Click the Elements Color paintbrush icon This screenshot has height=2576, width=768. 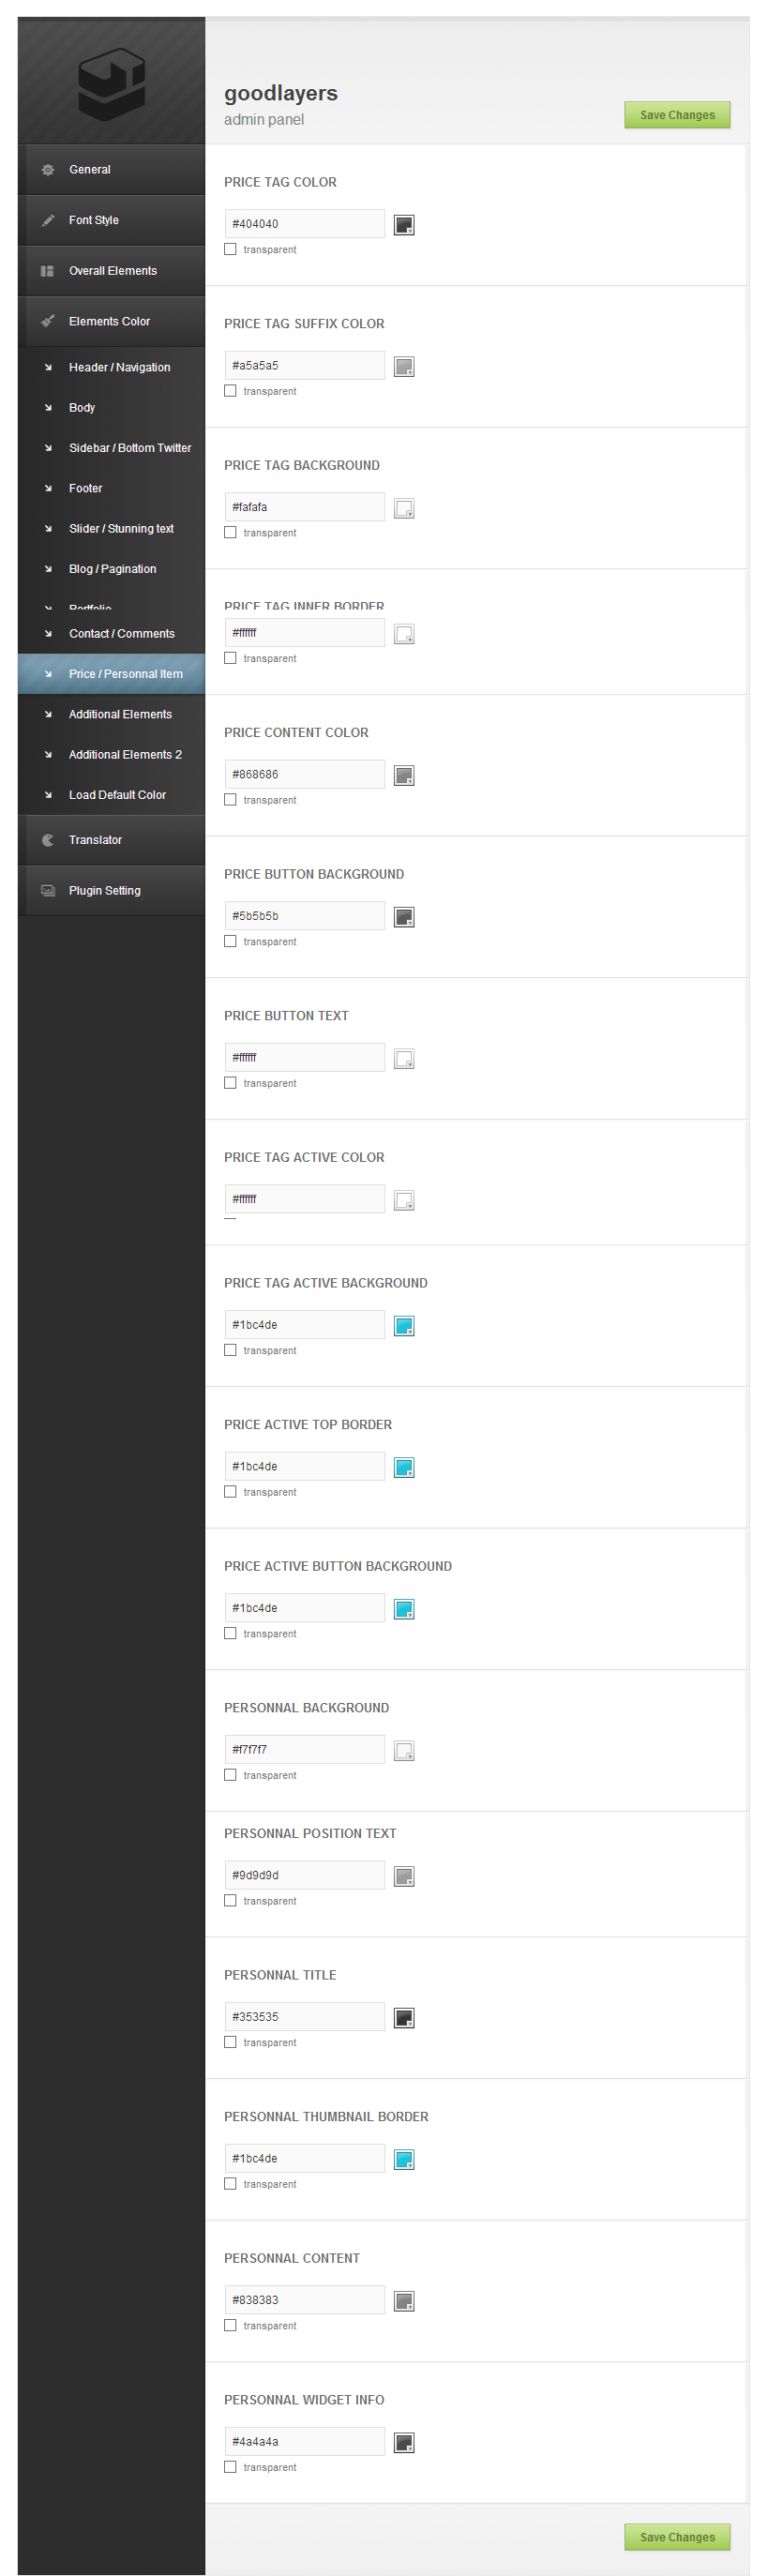[x=47, y=321]
